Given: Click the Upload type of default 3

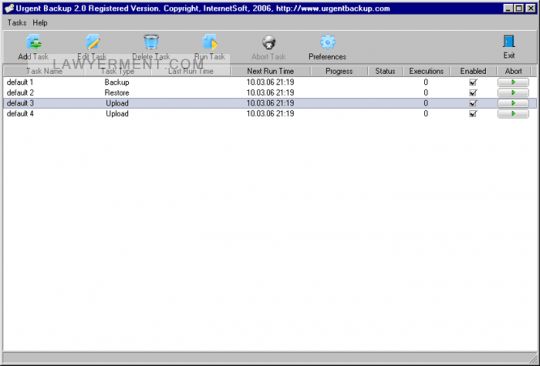Looking at the screenshot, I should click(x=117, y=103).
